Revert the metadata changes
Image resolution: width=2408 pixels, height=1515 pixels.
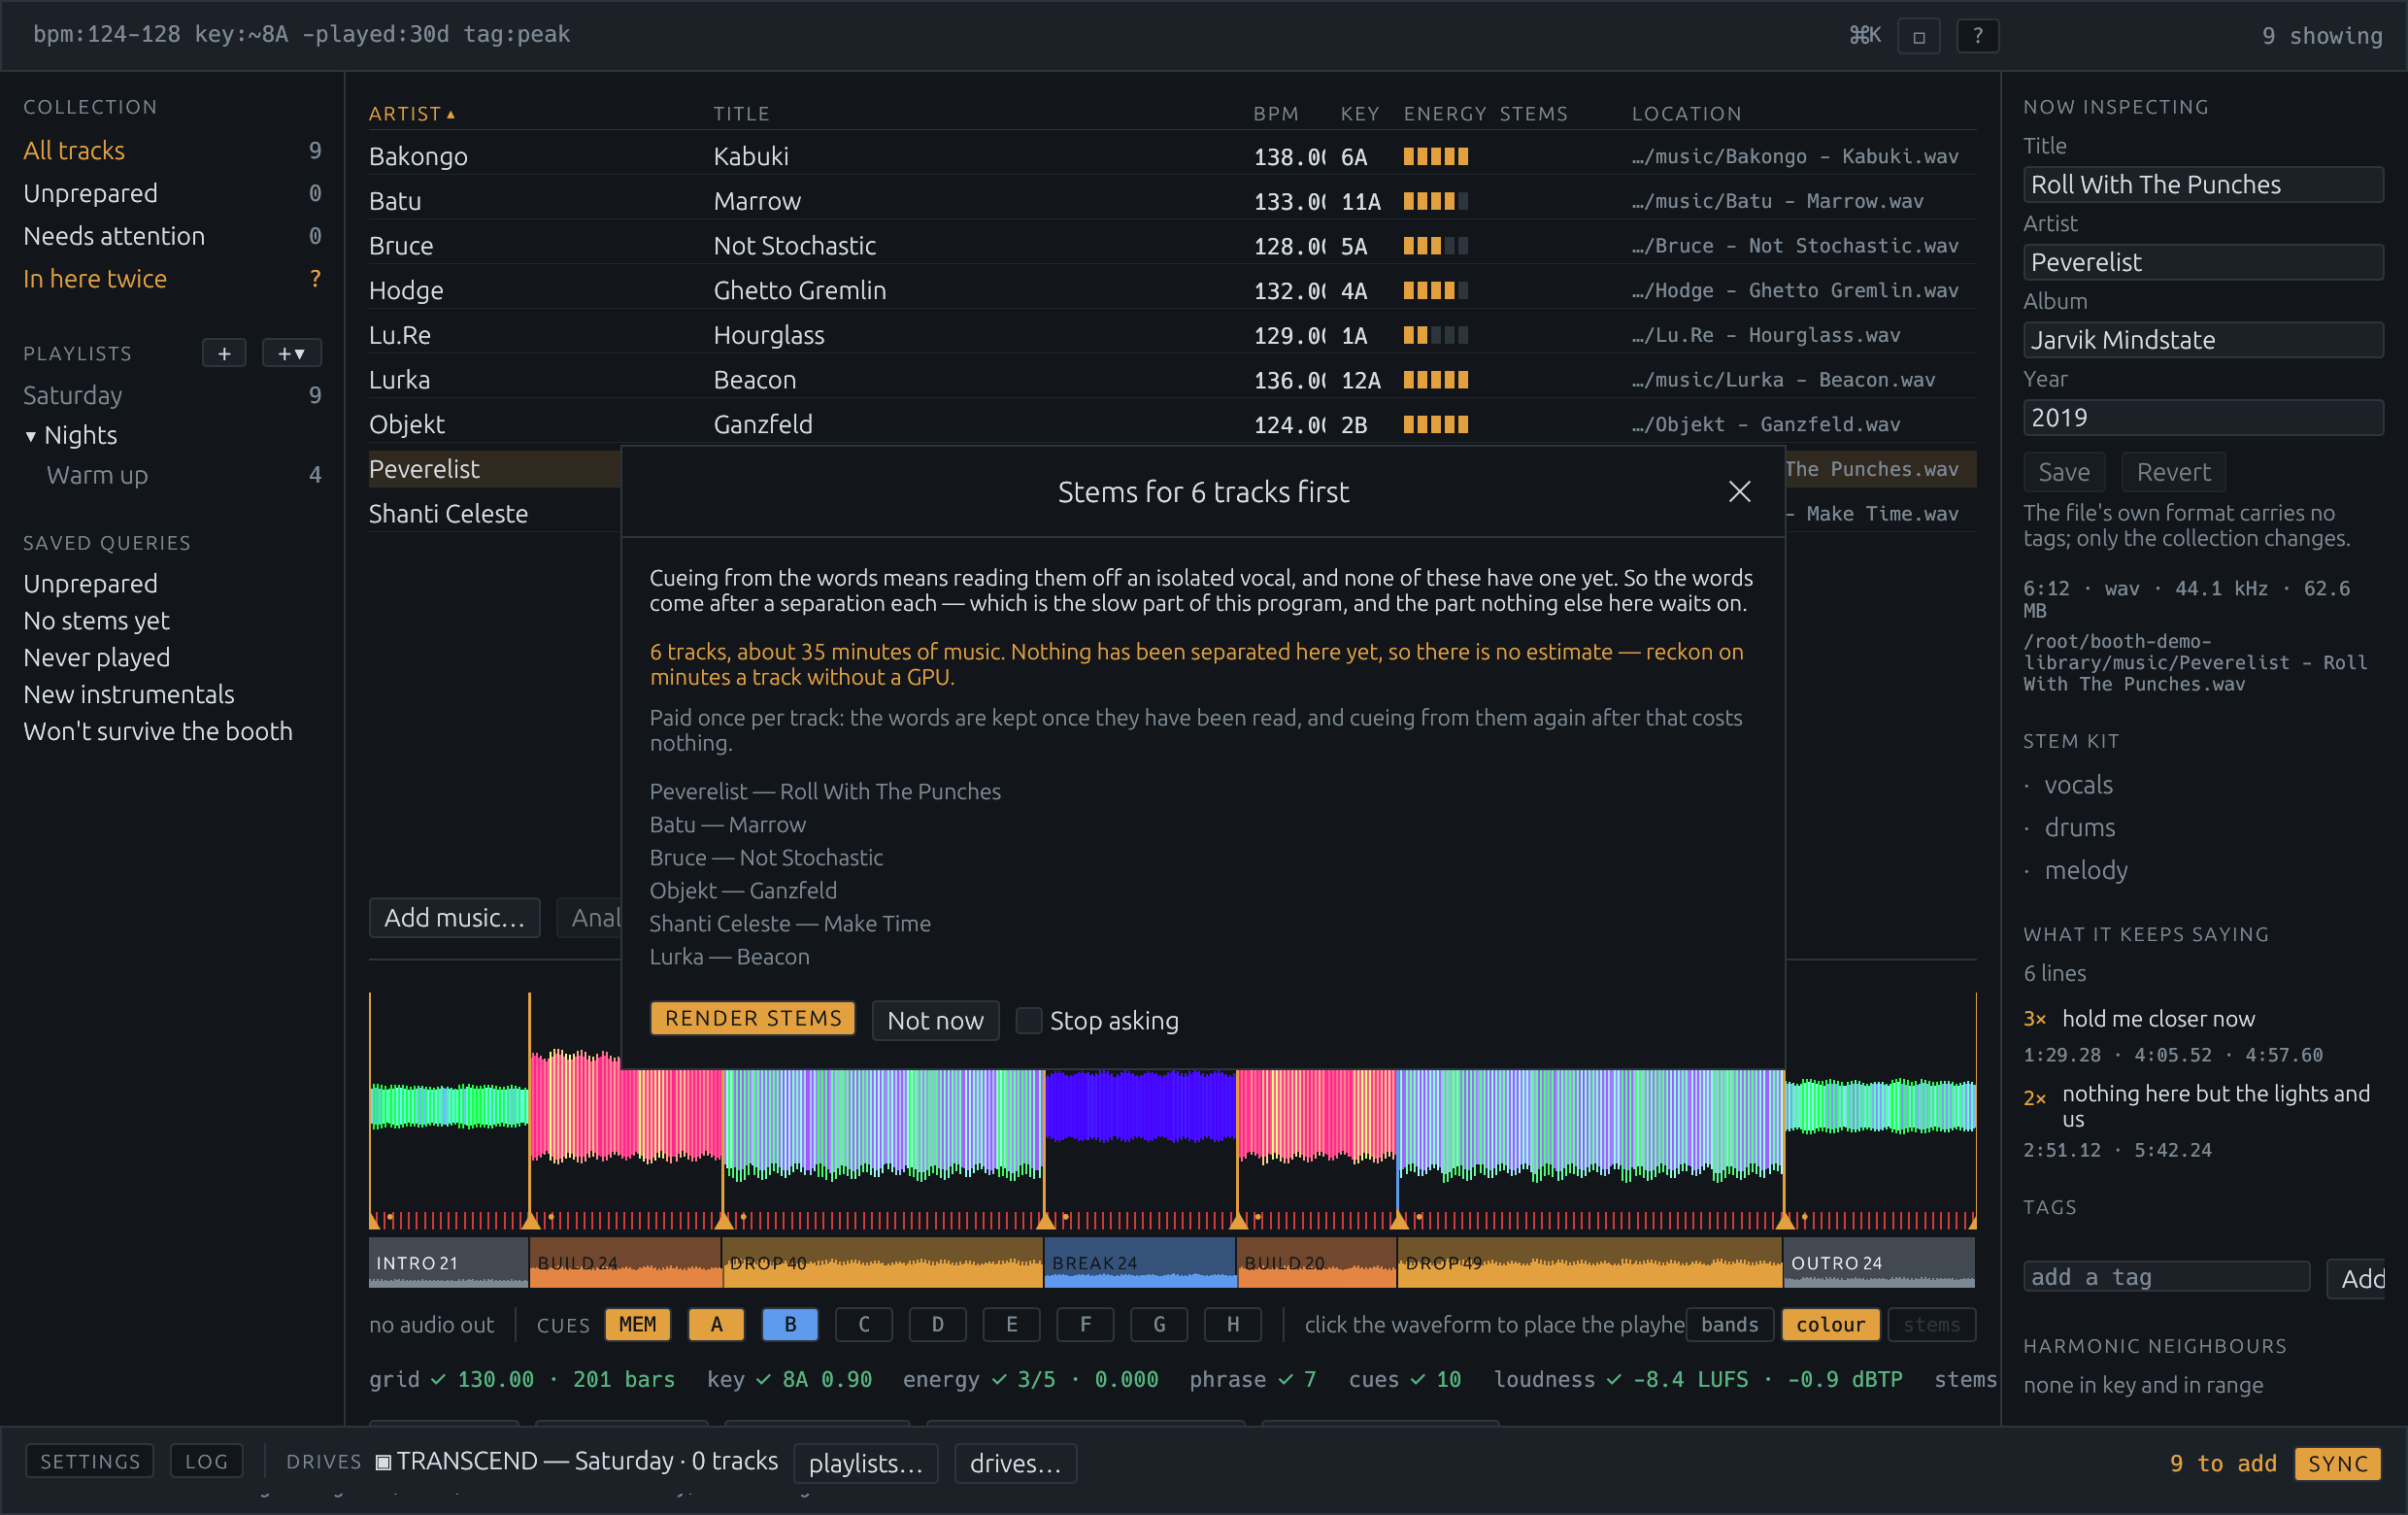tap(2173, 472)
